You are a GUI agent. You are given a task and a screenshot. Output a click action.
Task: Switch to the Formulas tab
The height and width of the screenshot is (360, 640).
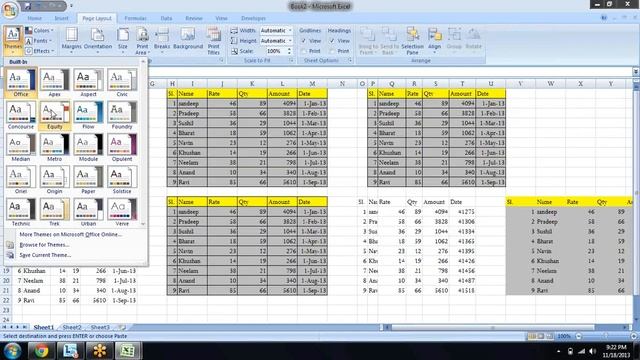pos(136,18)
